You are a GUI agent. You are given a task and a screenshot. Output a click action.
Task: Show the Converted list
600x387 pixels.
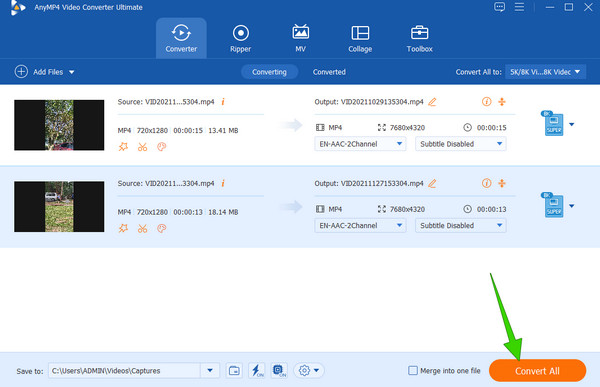click(329, 72)
